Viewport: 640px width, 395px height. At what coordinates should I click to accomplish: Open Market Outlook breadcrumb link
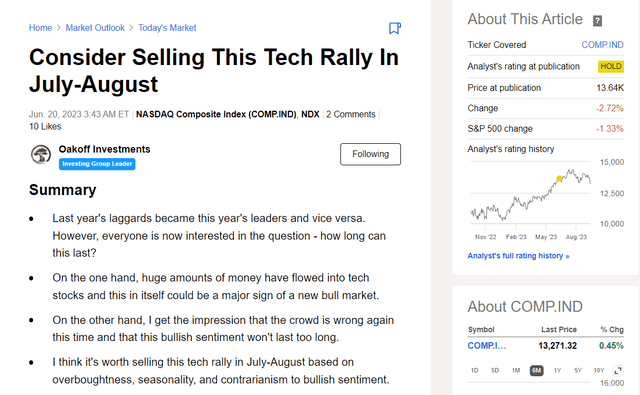[x=95, y=28]
